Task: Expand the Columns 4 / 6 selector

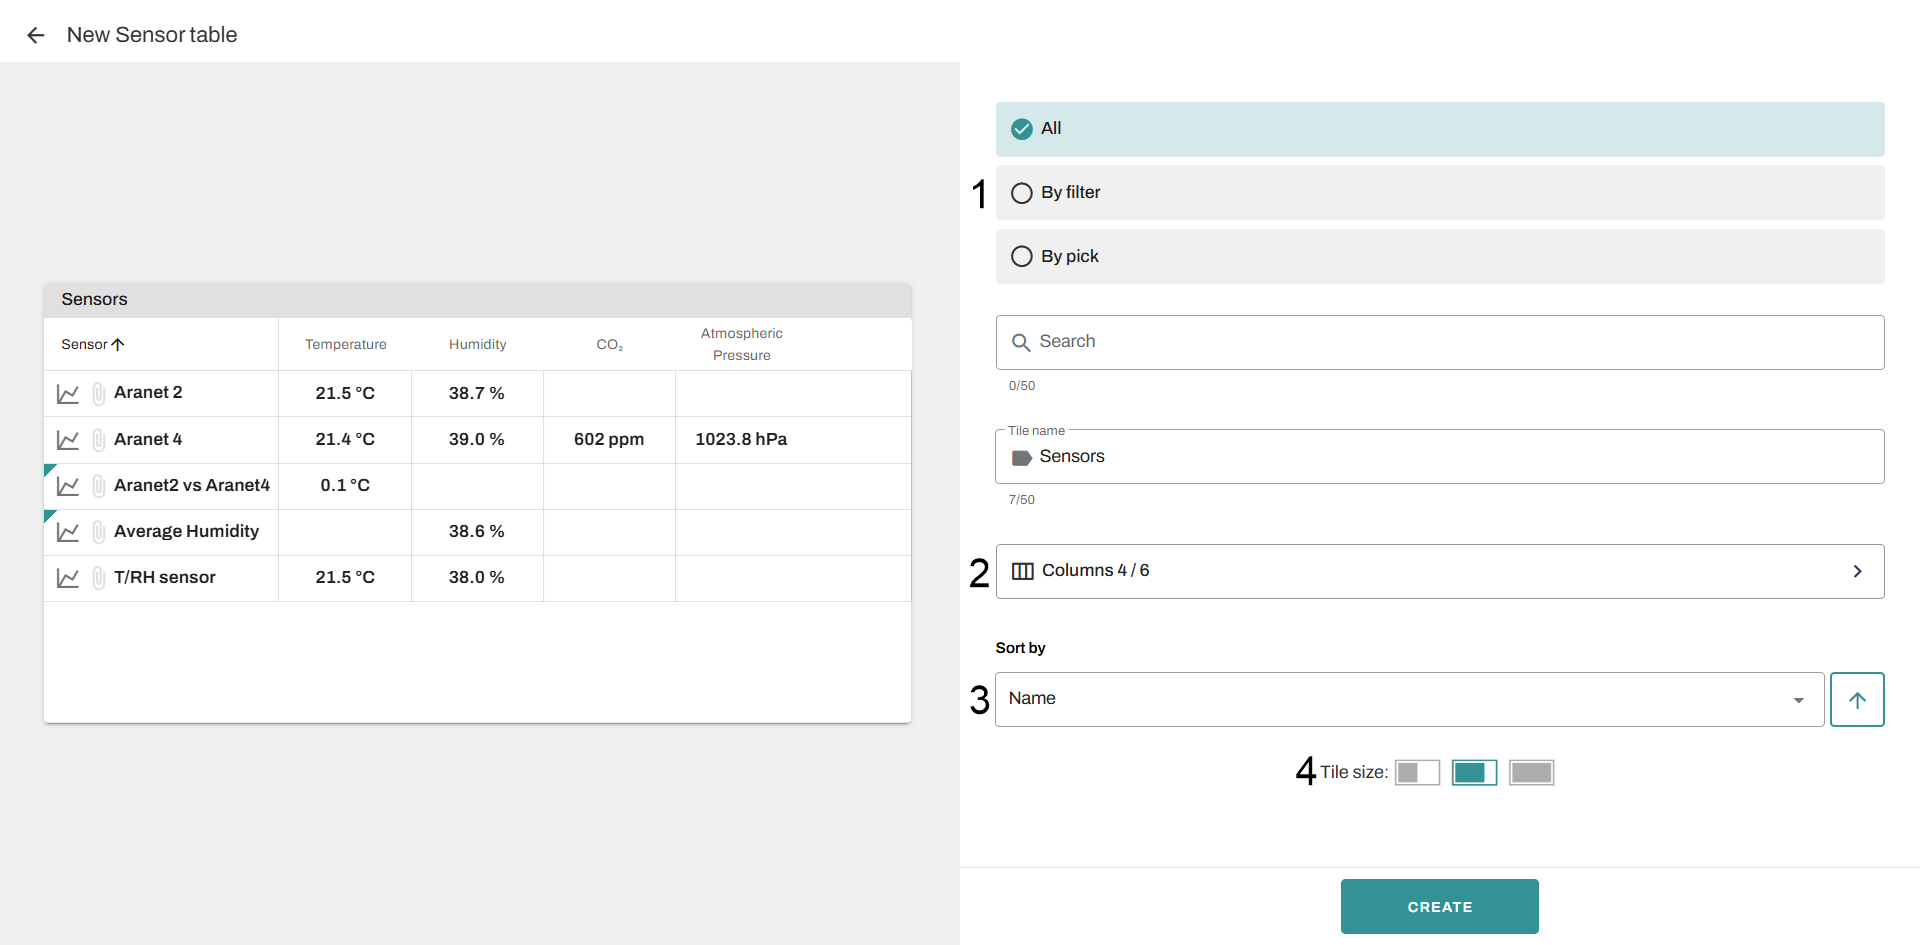Action: tap(1439, 571)
